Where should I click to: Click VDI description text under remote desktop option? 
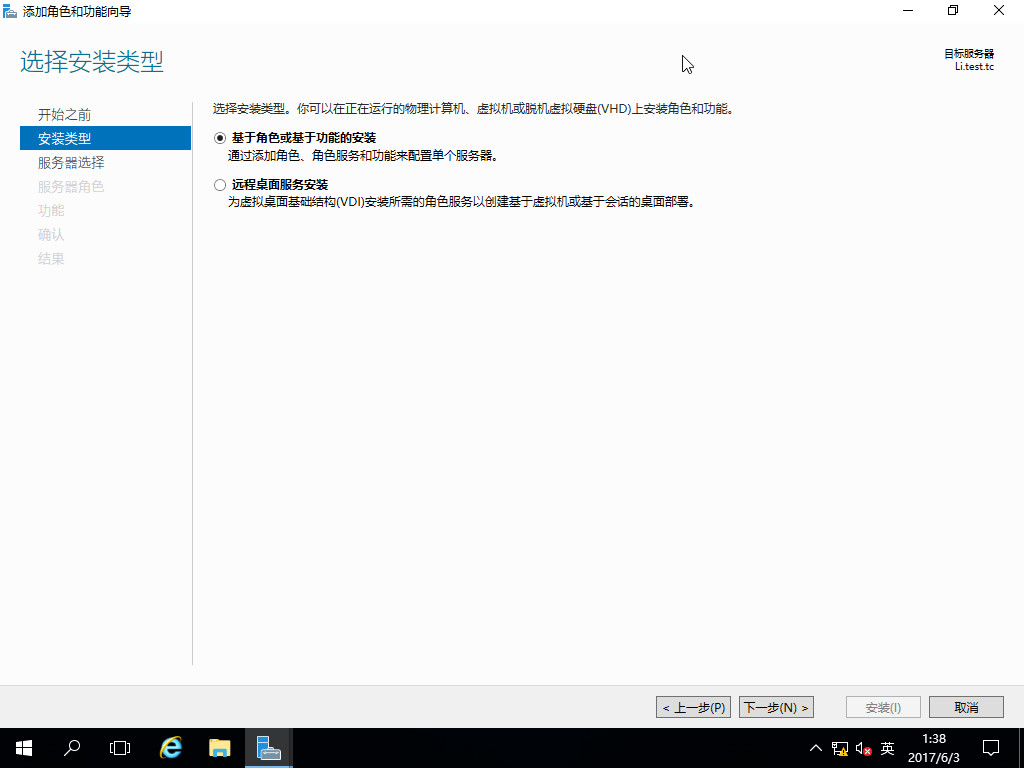tap(462, 202)
